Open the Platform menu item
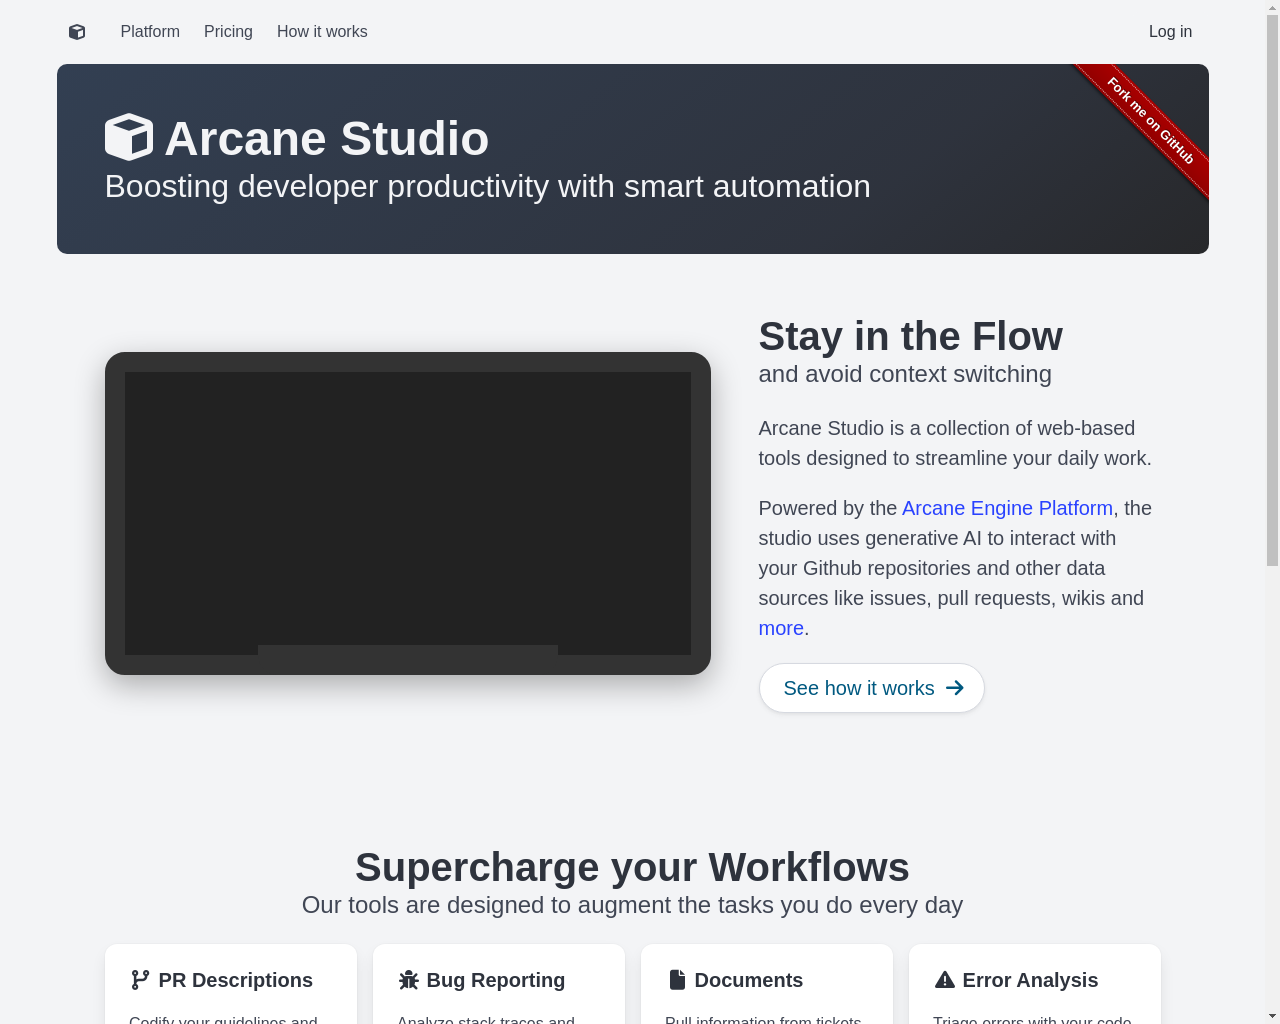 [x=150, y=32]
